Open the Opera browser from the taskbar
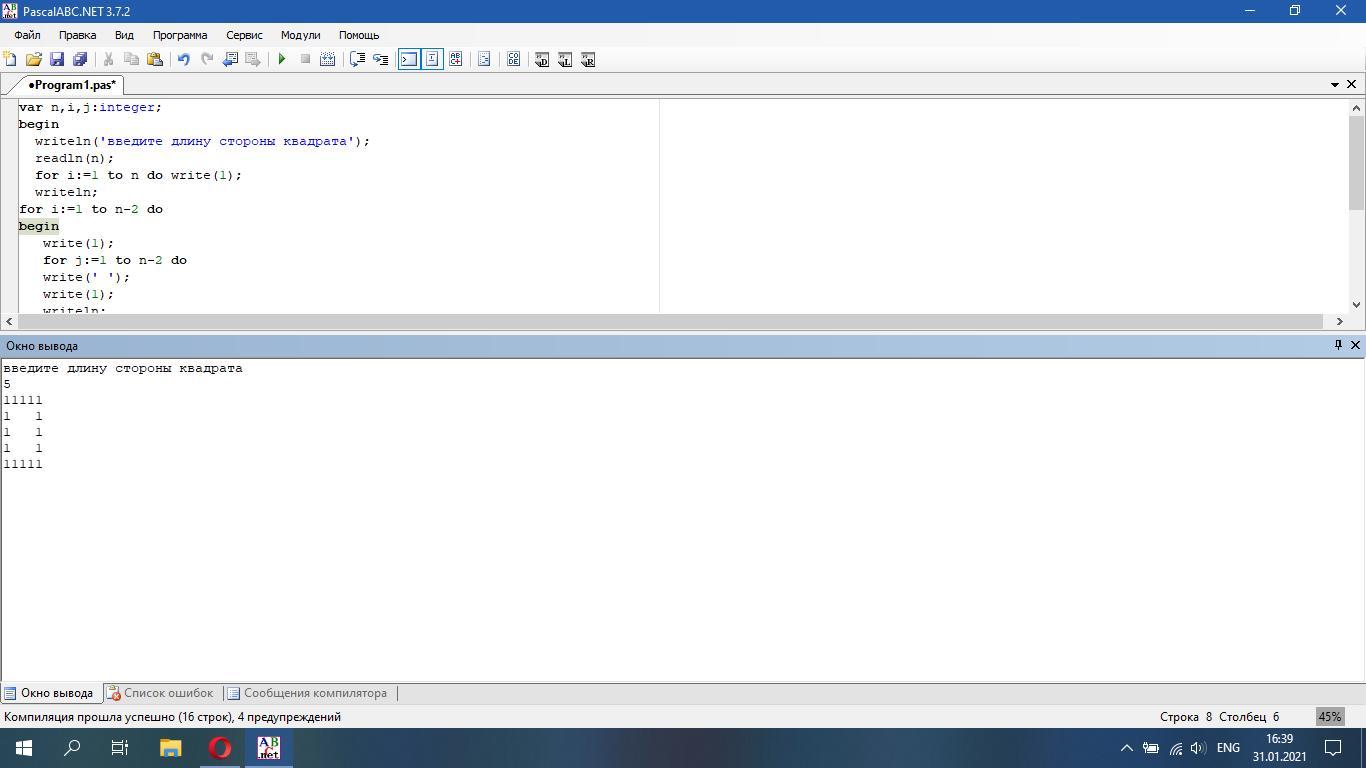Image resolution: width=1366 pixels, height=768 pixels. (220, 748)
